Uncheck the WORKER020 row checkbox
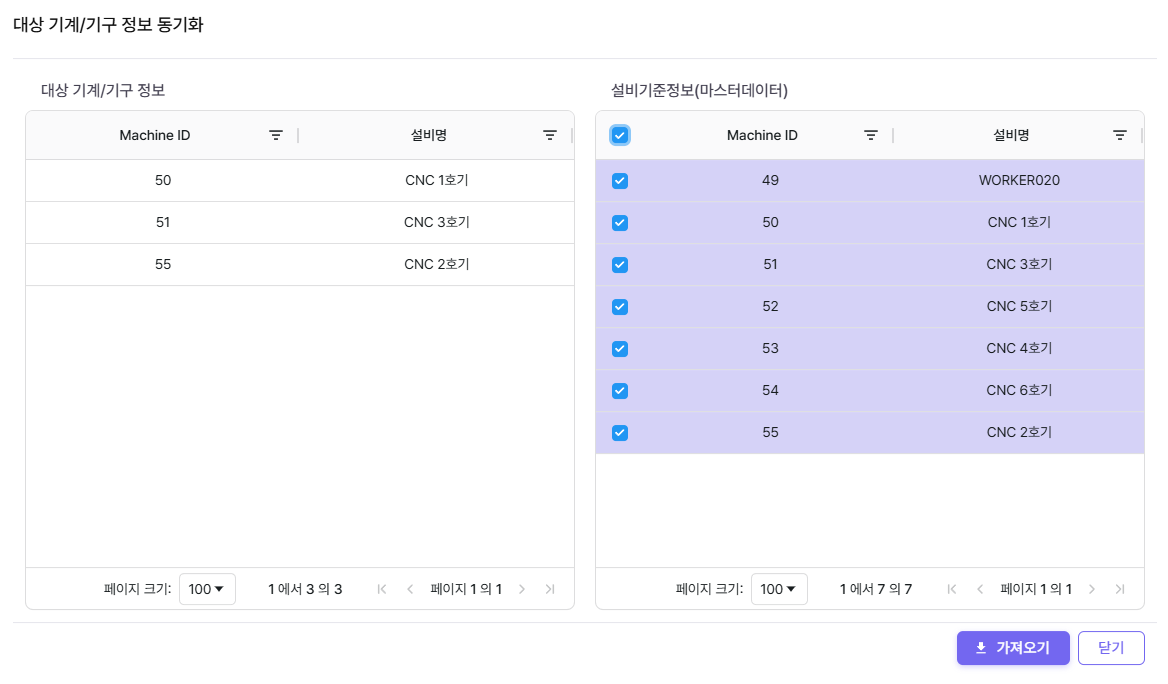The height and width of the screenshot is (684, 1168). click(x=620, y=181)
